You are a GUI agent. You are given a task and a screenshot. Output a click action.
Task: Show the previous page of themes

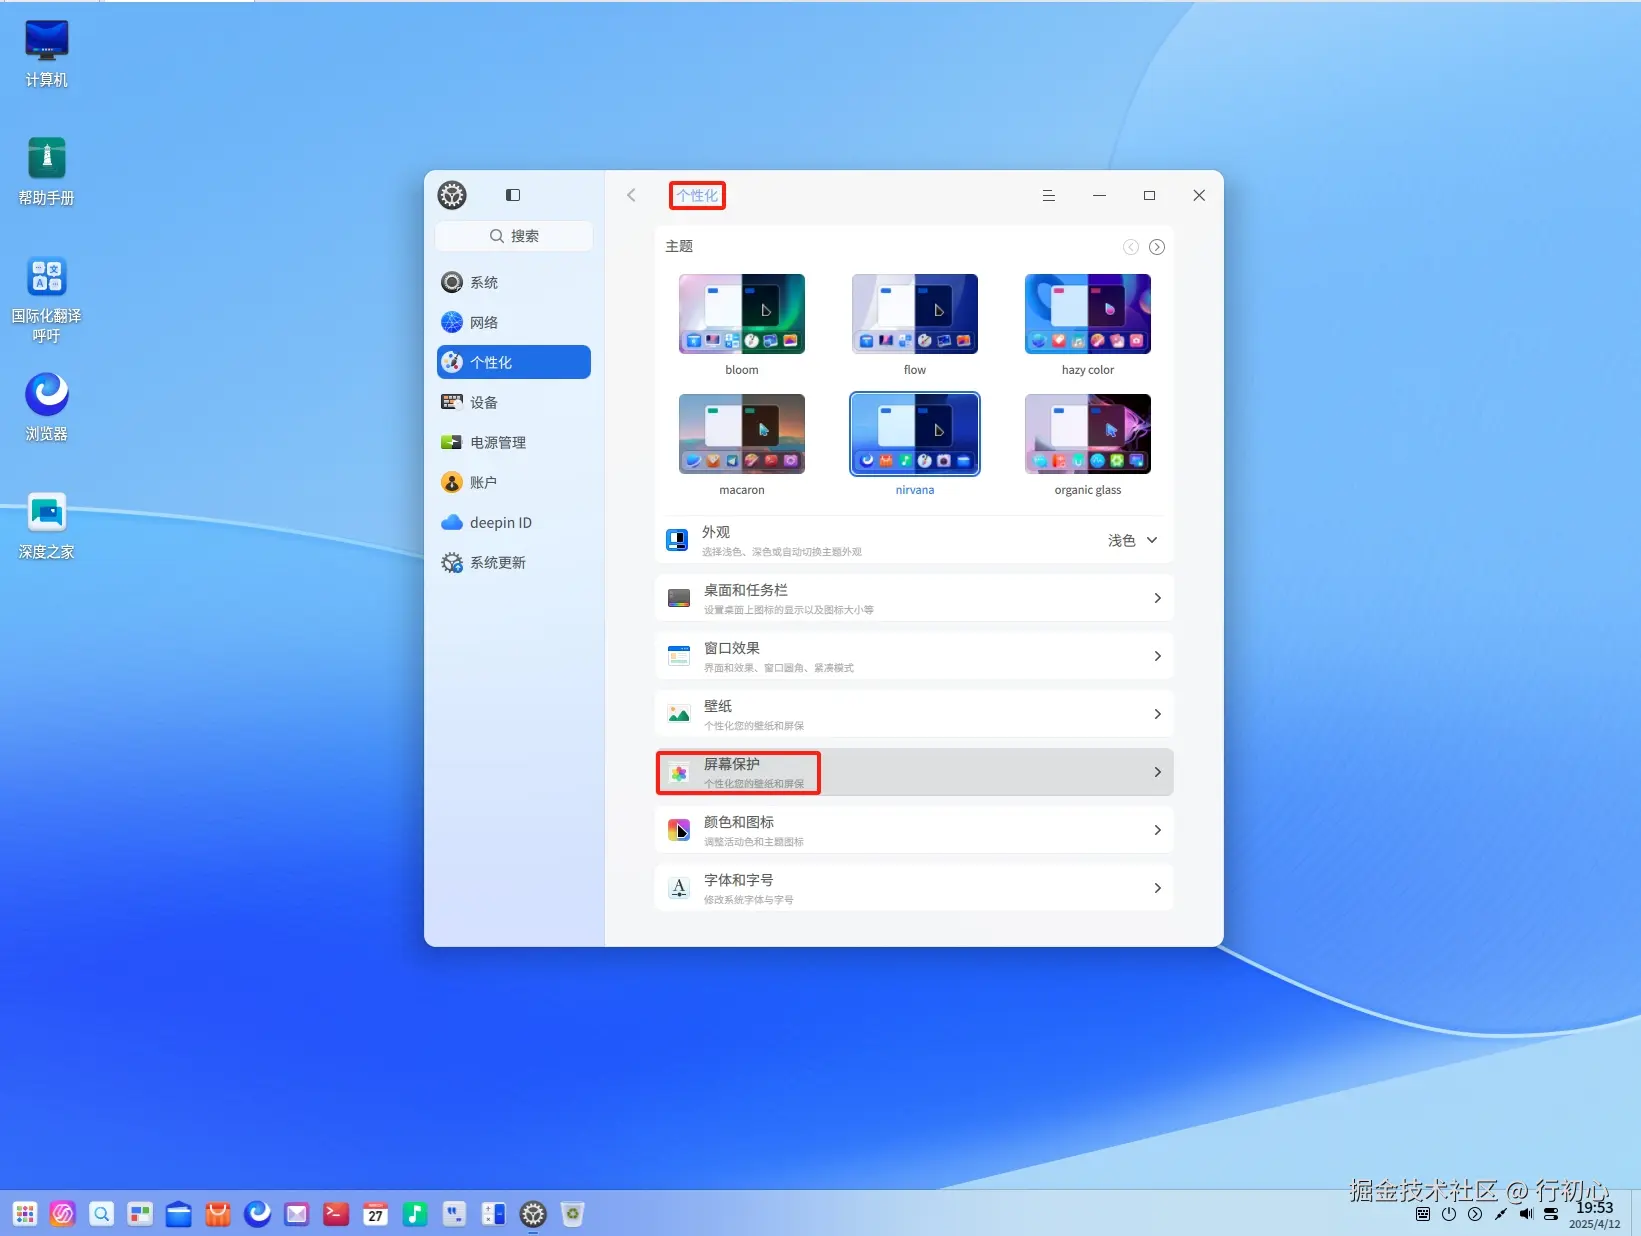tap(1131, 247)
